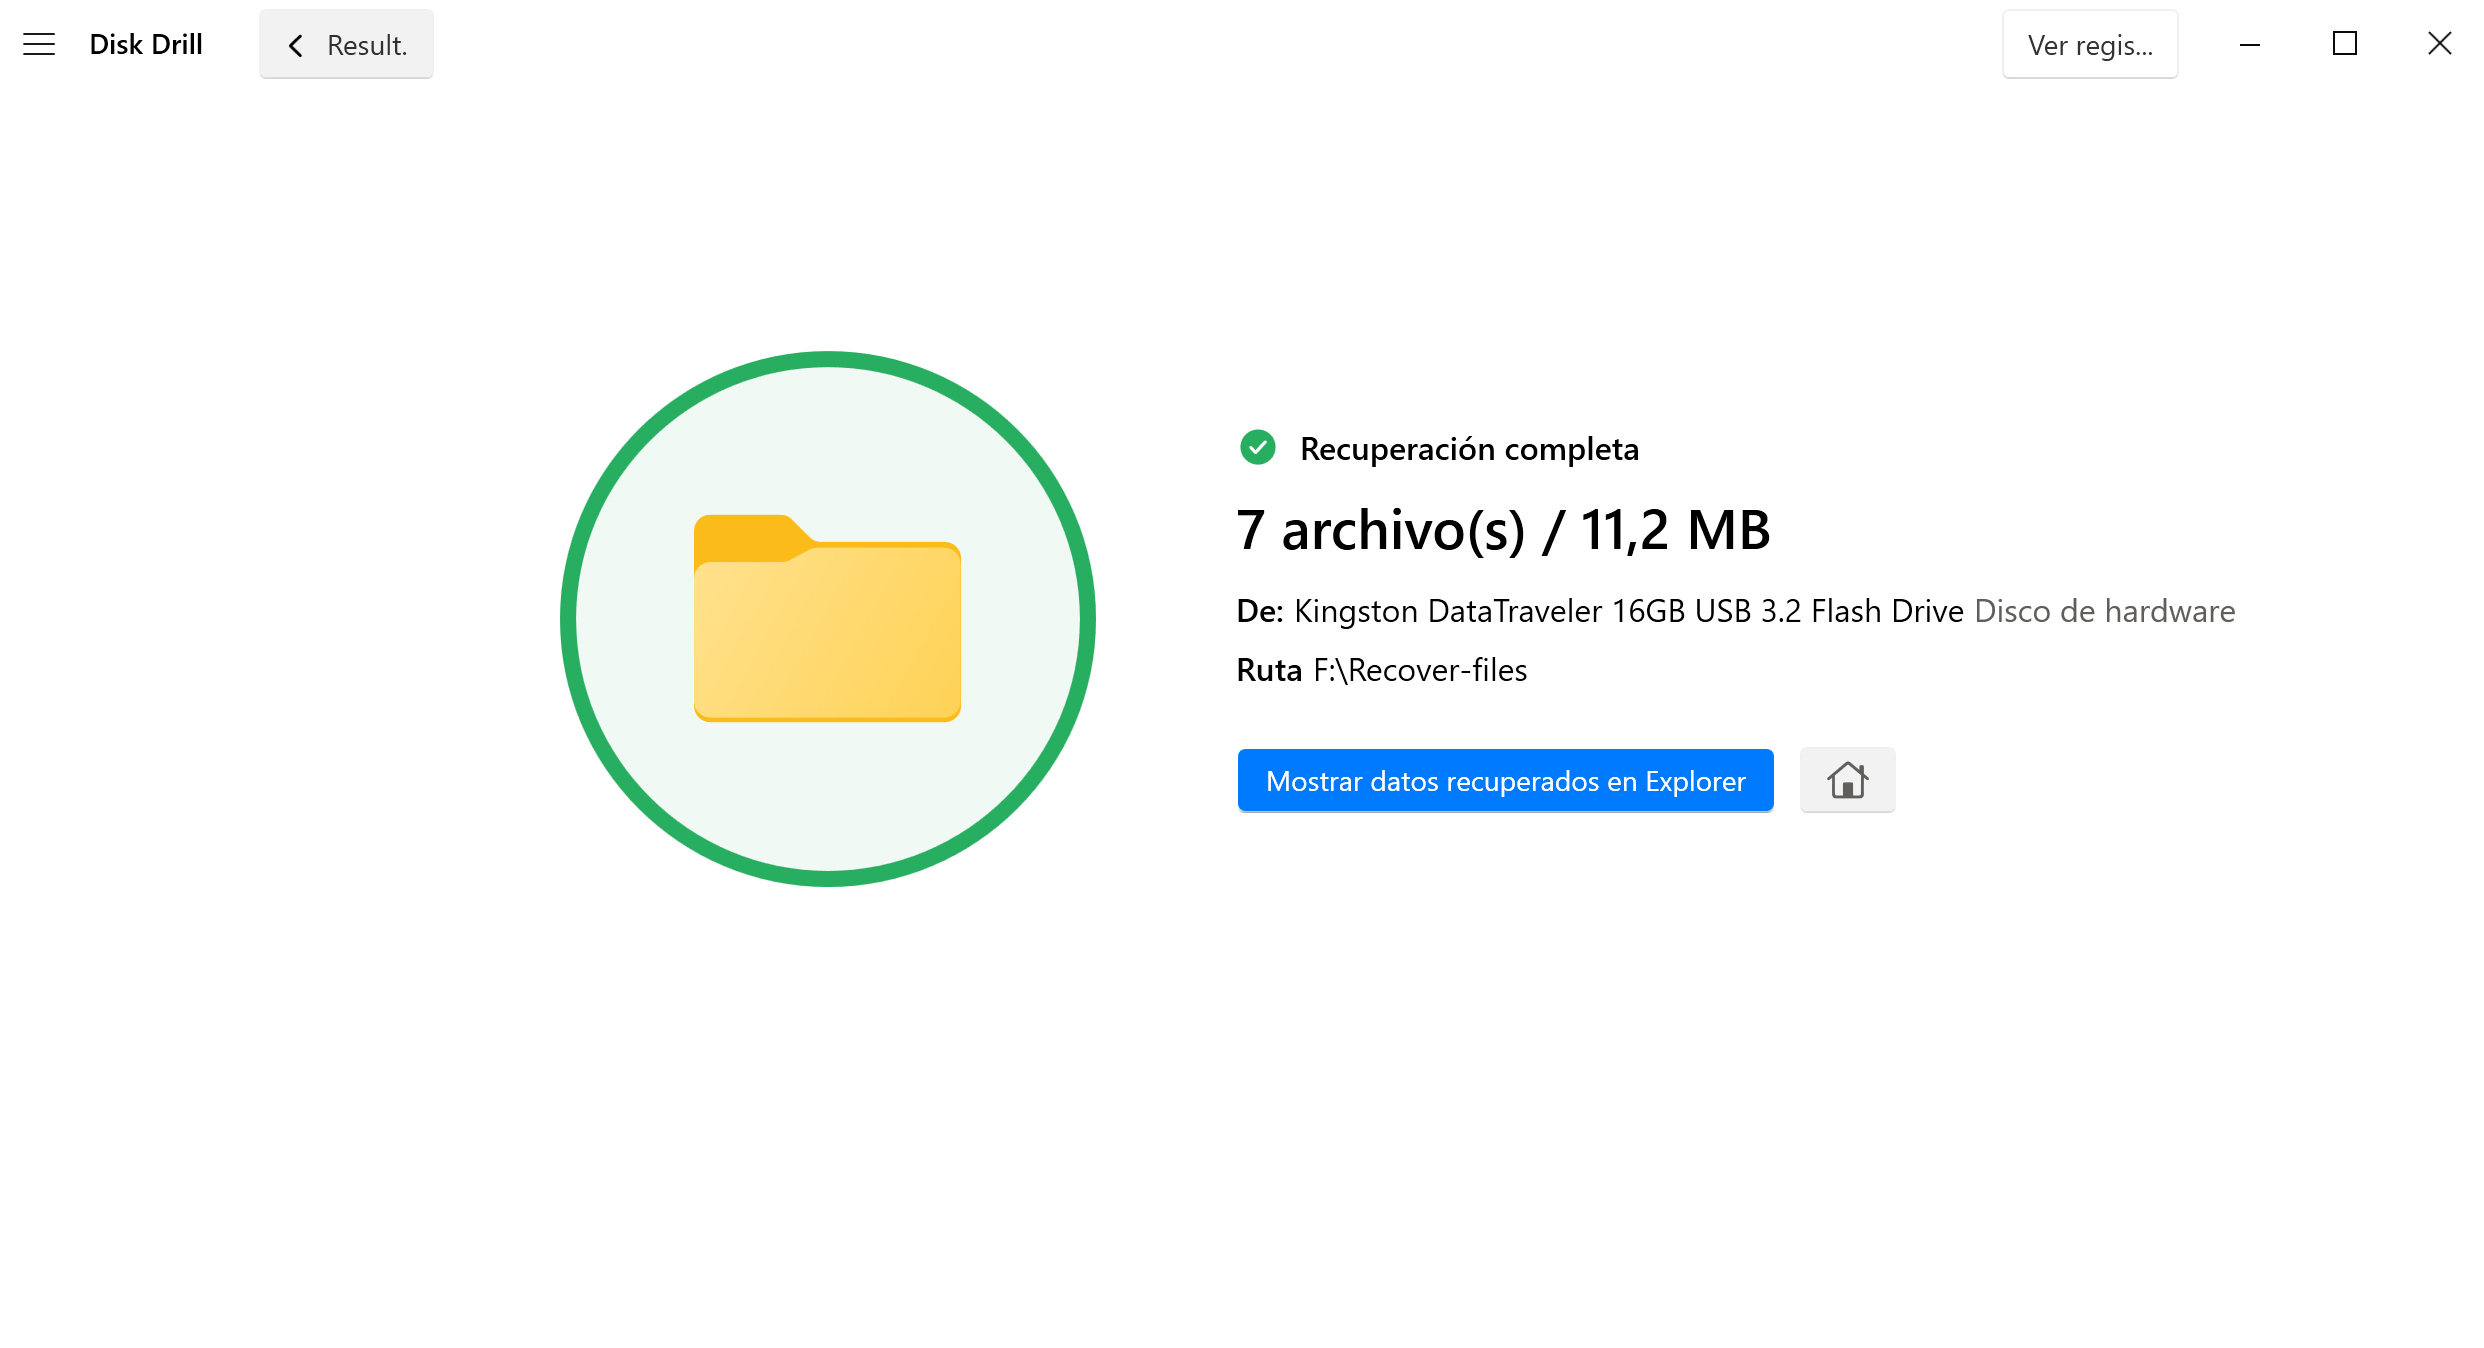Click the back arrow to return to results
Viewport: 2484px width, 1348px height.
coord(294,45)
